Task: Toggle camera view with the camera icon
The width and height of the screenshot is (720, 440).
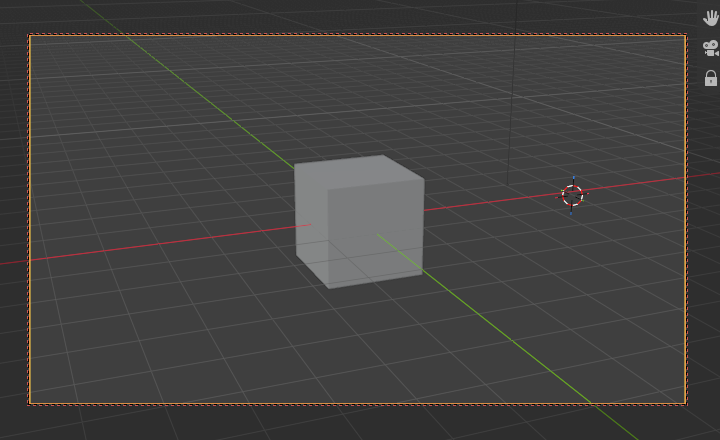Action: pos(710,48)
